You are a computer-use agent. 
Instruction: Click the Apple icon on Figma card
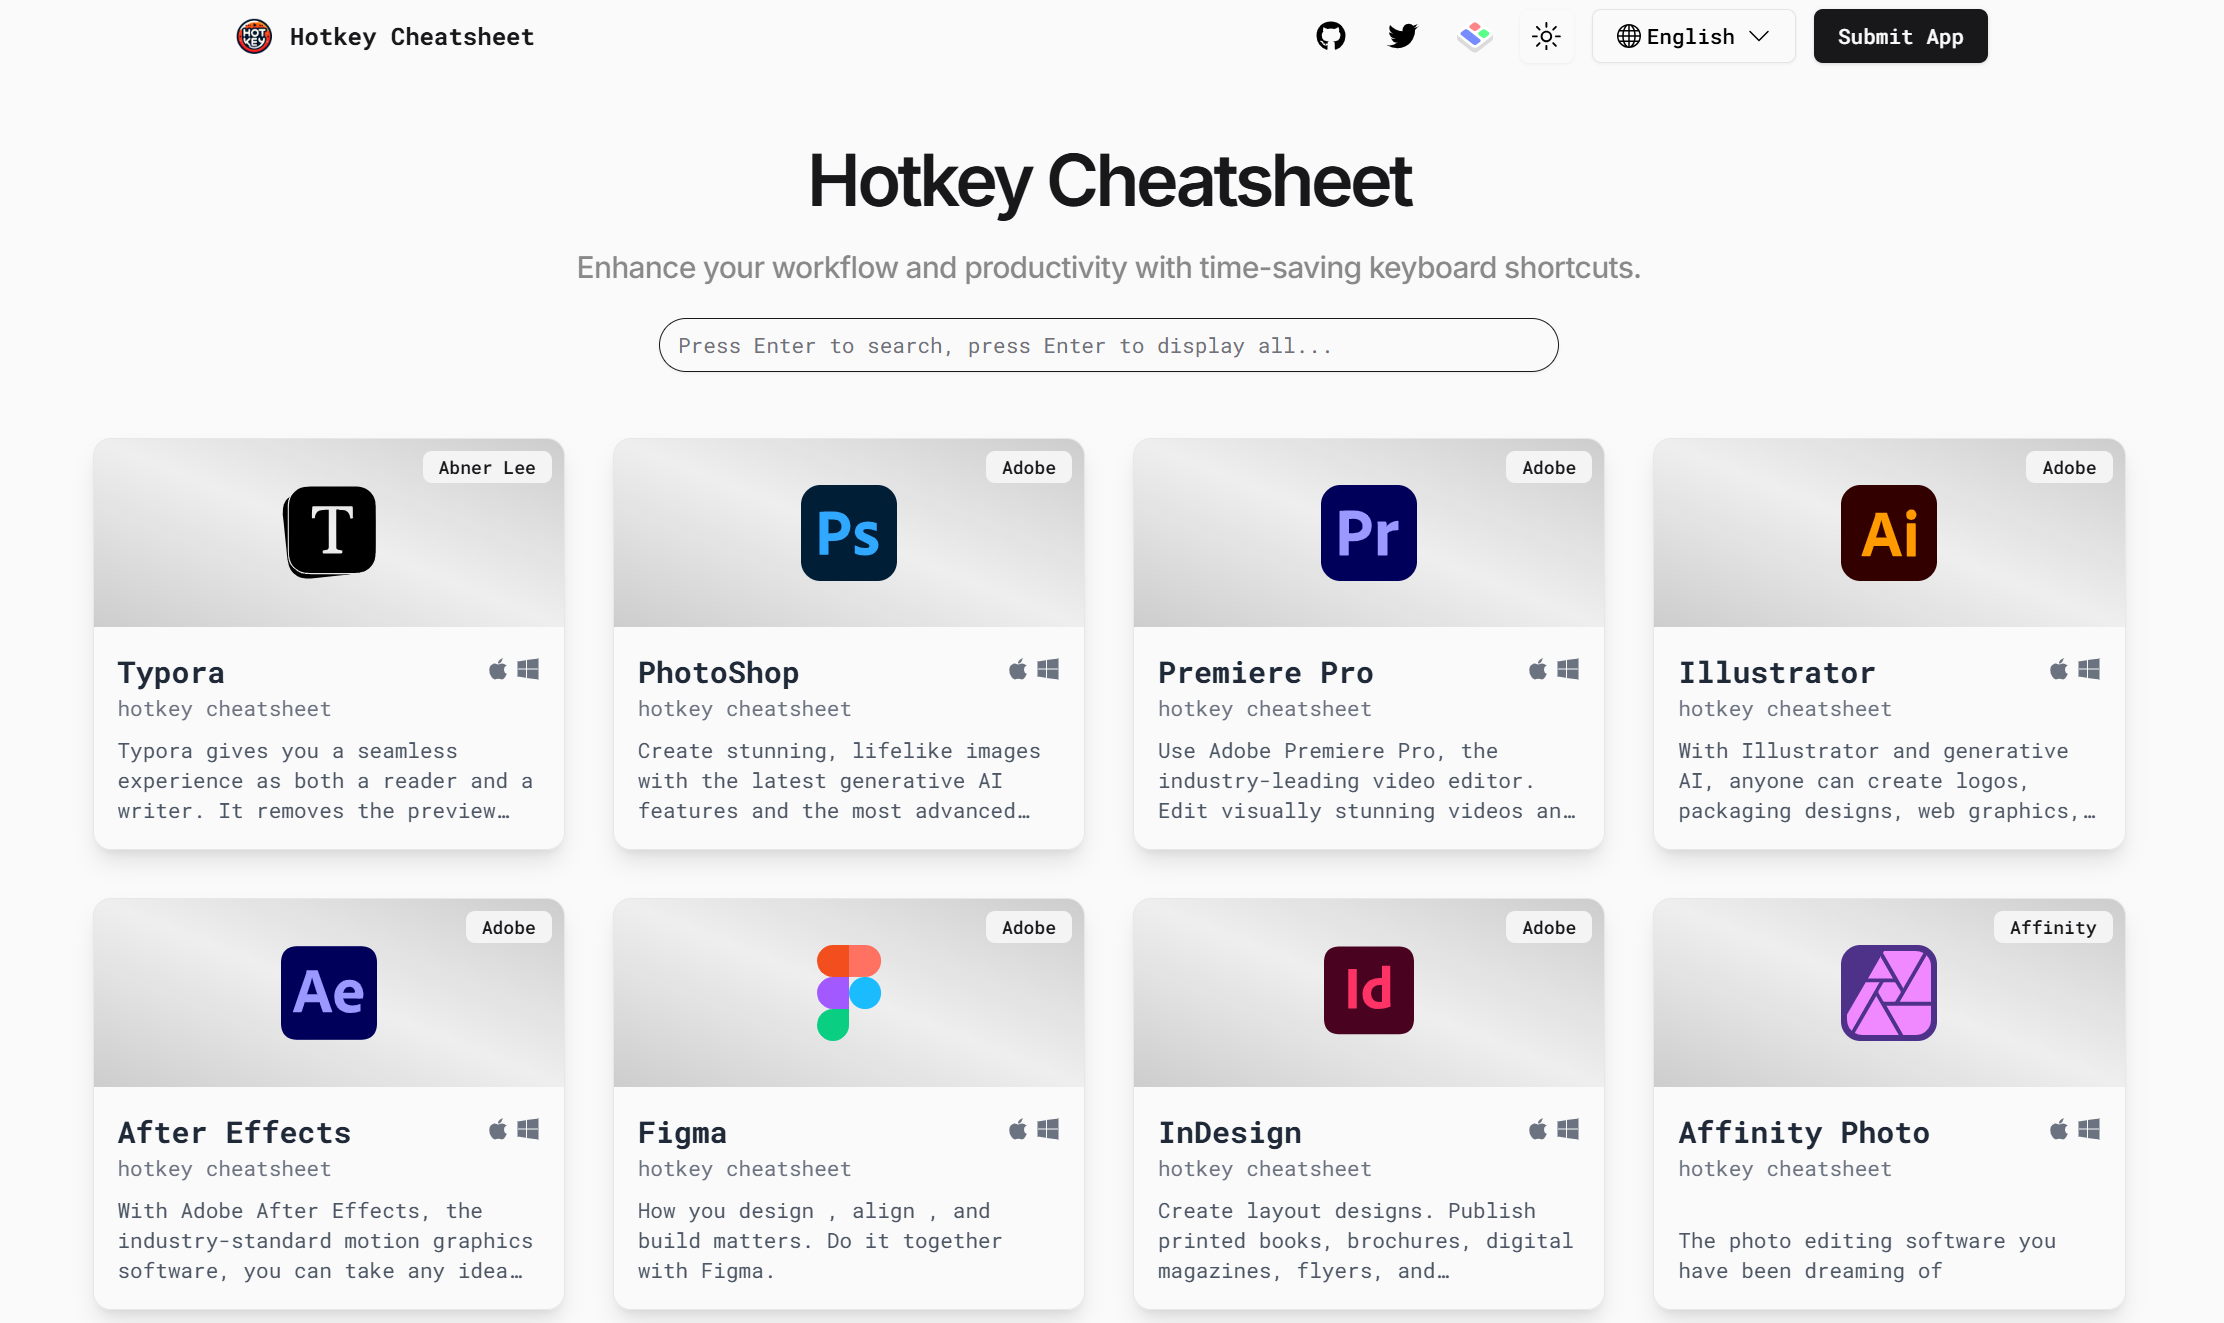click(x=1018, y=1129)
